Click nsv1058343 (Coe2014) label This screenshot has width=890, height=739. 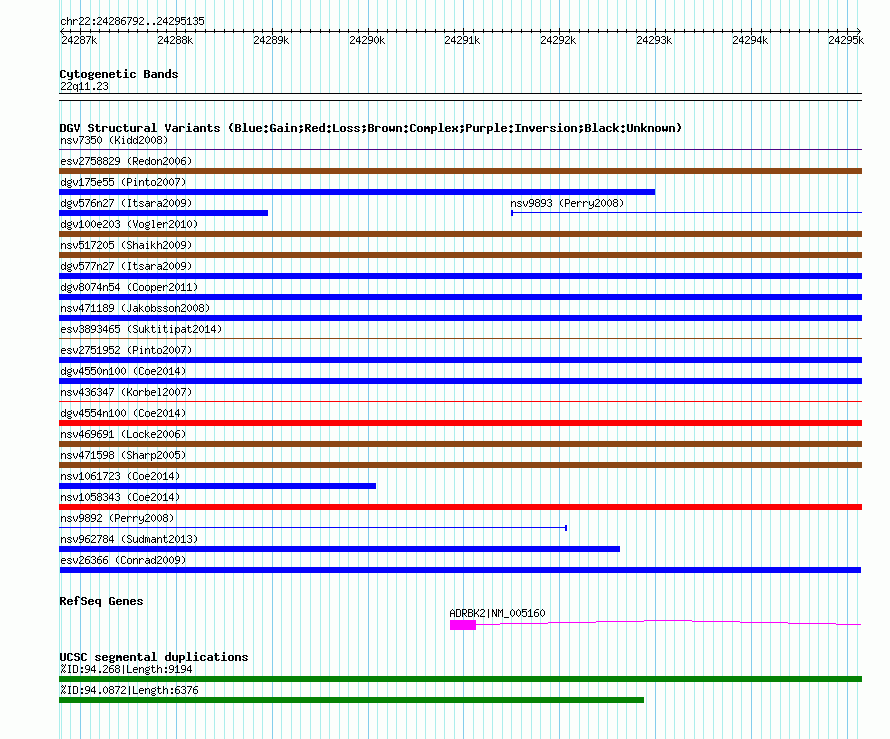120,497
